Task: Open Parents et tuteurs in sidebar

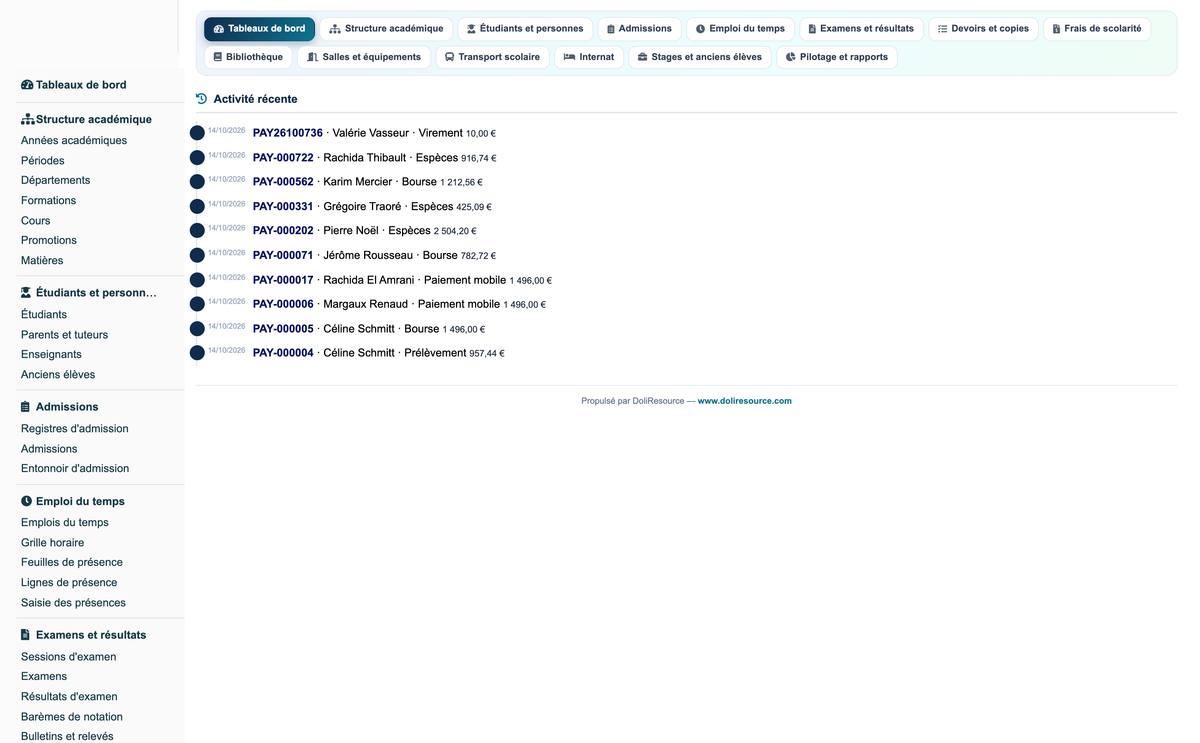Action: (65, 335)
